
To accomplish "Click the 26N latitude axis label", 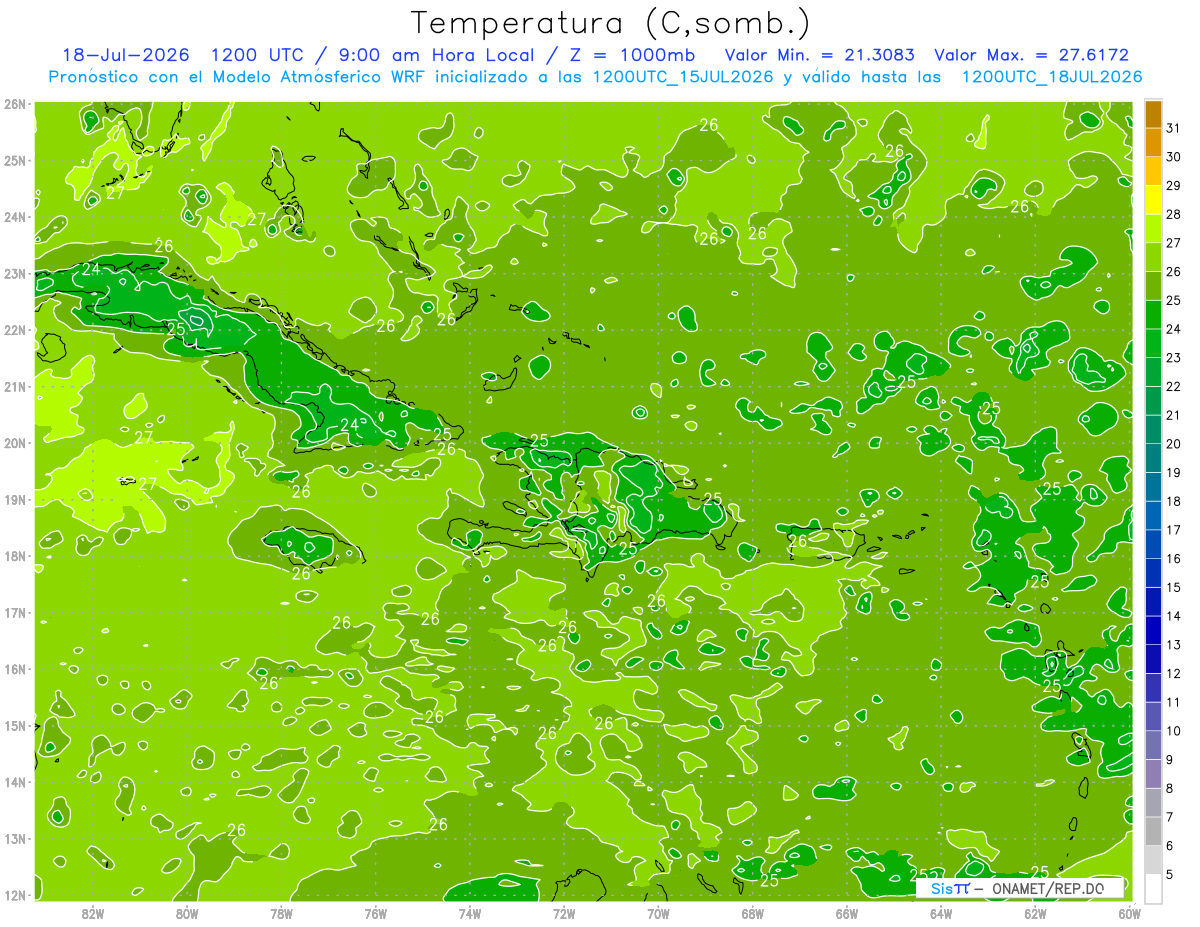I will [x=14, y=104].
